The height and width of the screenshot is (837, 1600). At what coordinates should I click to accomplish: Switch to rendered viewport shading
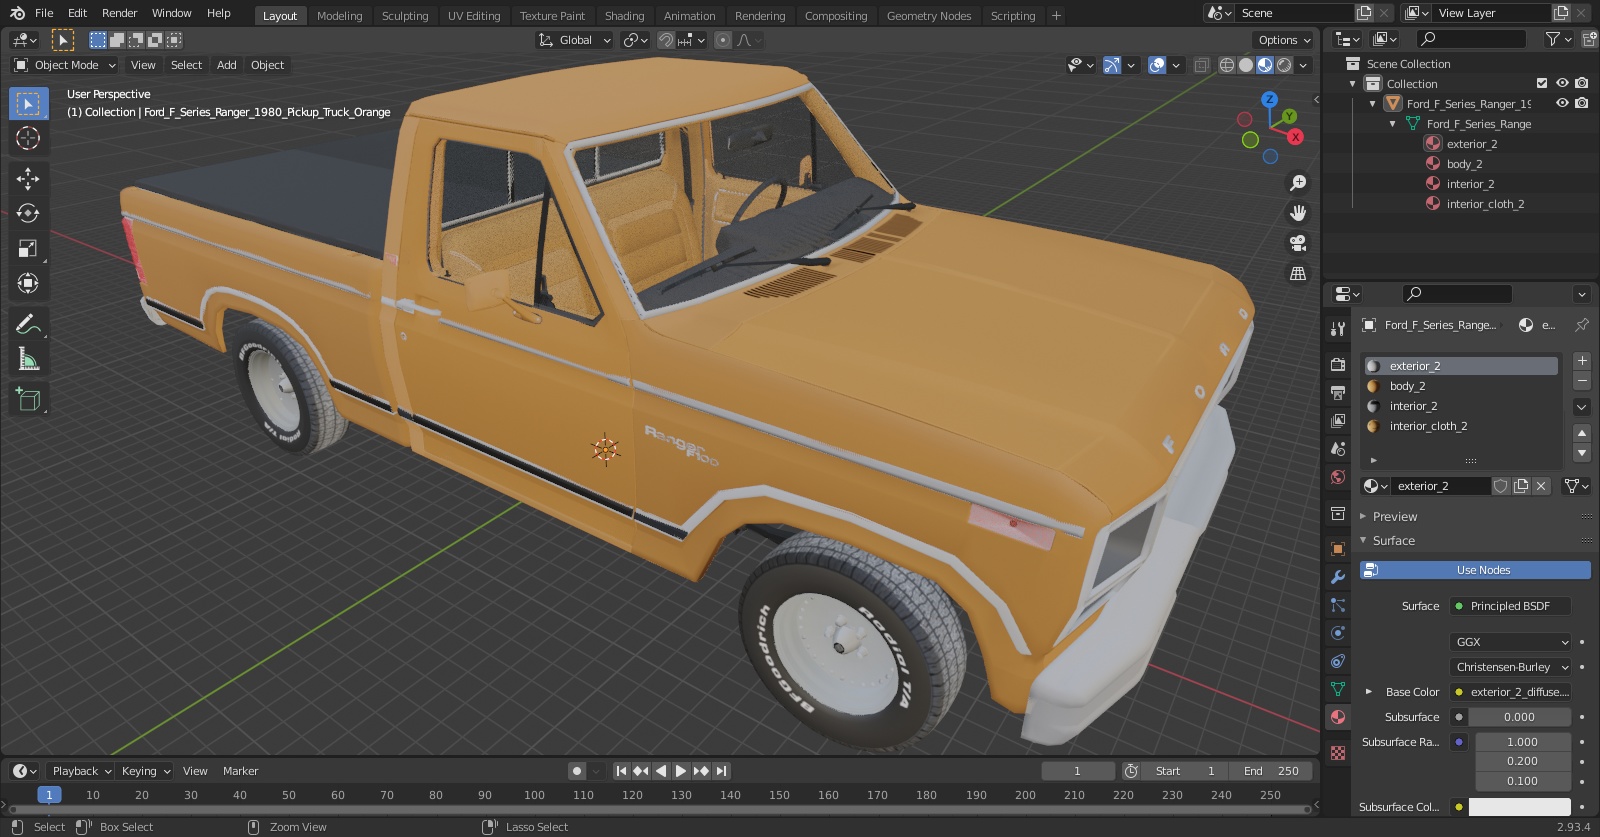(1285, 65)
